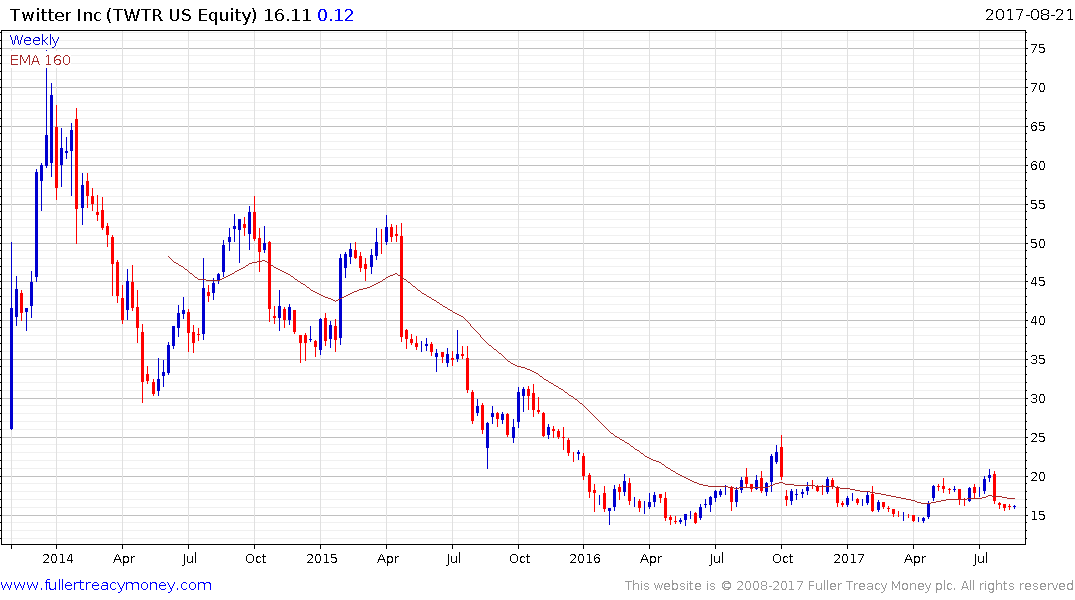Click the 45 price axis label
Screen dimensions: 1075x600
(x=1037, y=282)
